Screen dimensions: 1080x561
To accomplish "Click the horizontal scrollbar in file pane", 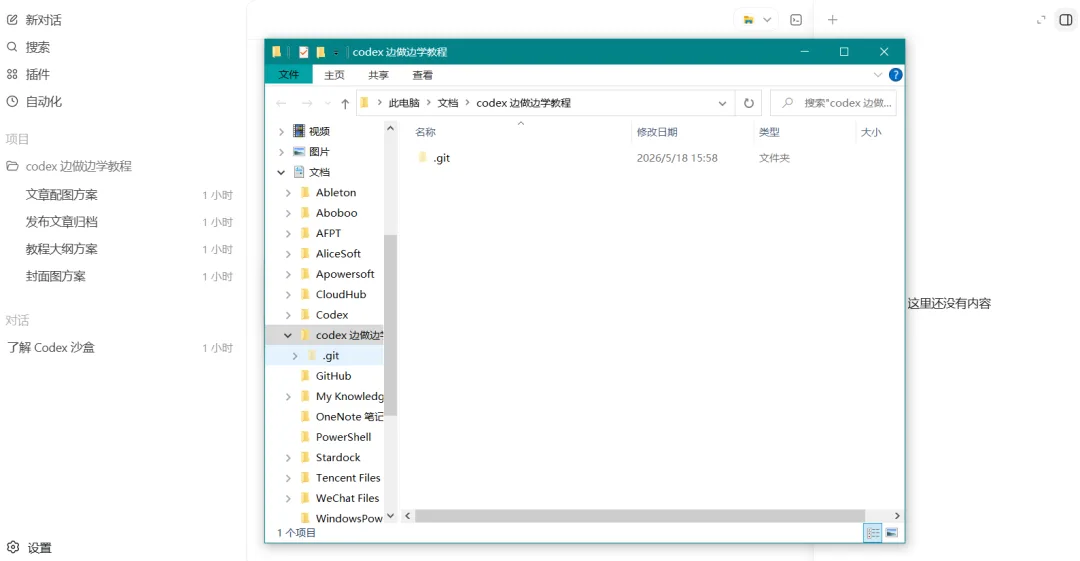I will (x=639, y=516).
